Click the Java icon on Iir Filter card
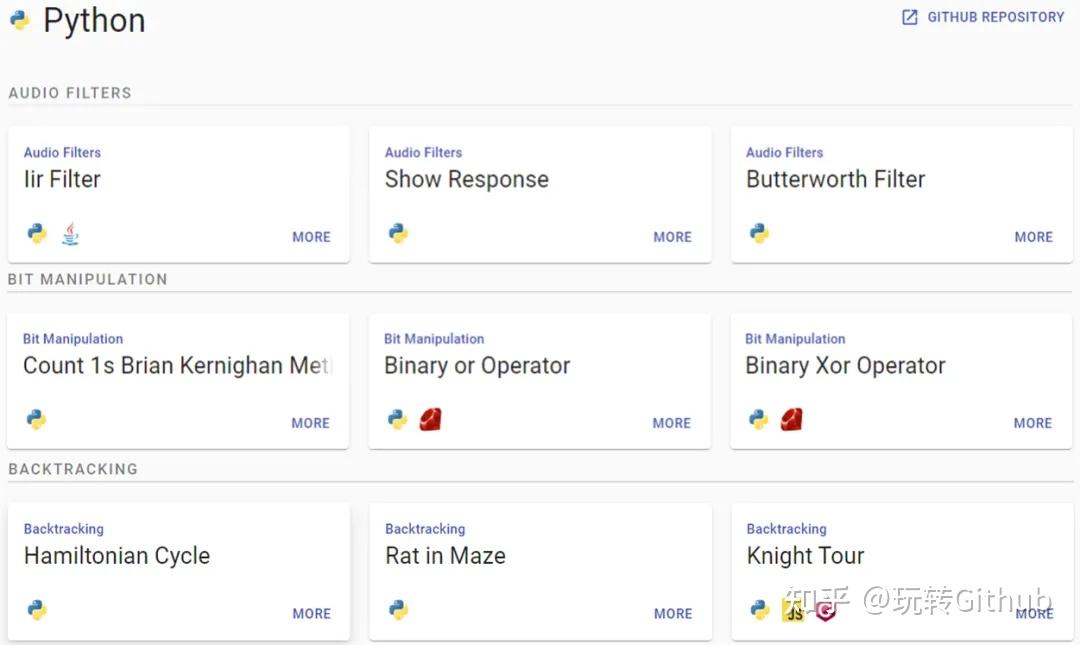This screenshot has height=645, width=1080. coord(70,234)
